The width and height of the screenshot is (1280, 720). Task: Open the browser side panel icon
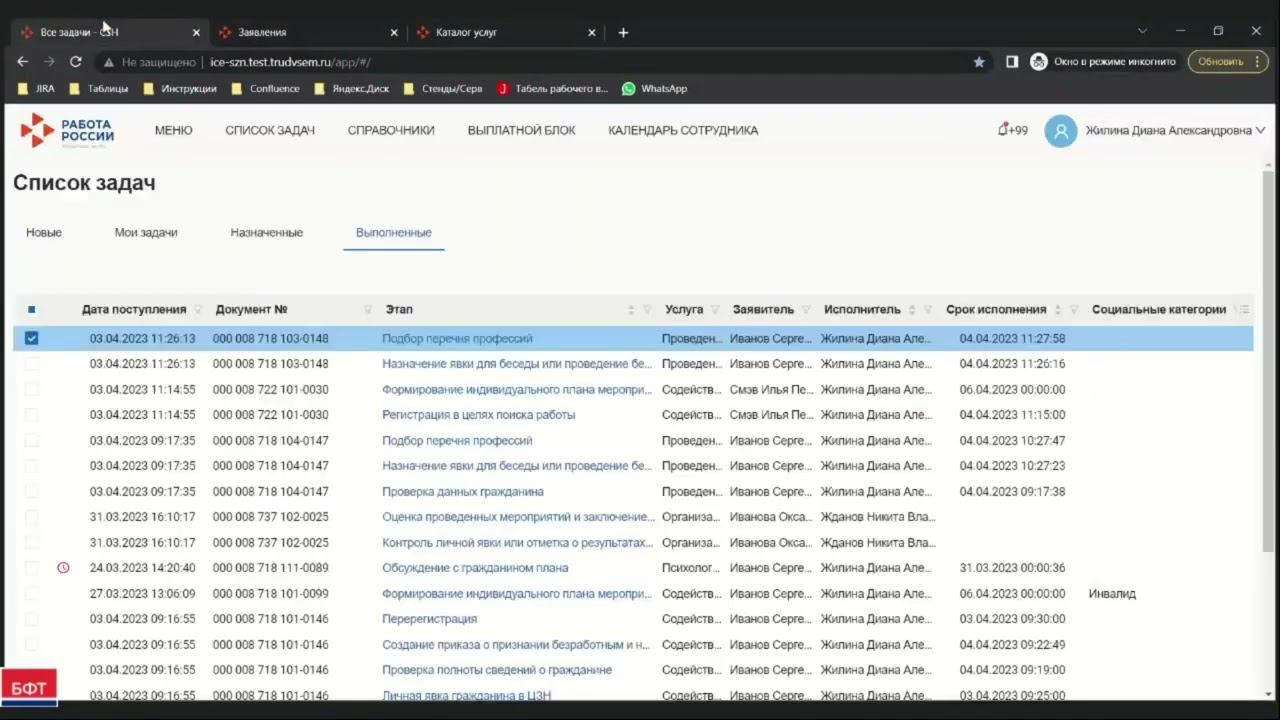click(1012, 61)
